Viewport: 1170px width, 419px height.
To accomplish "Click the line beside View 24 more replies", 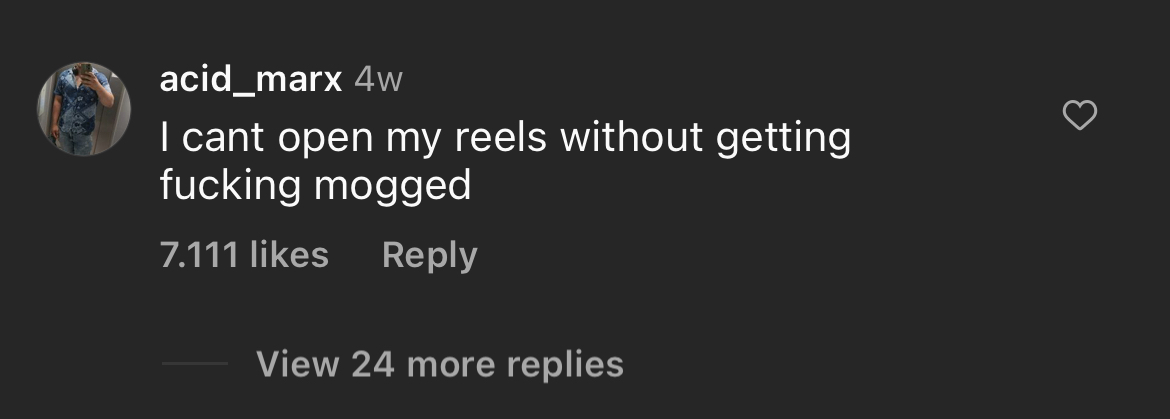I will tap(195, 364).
